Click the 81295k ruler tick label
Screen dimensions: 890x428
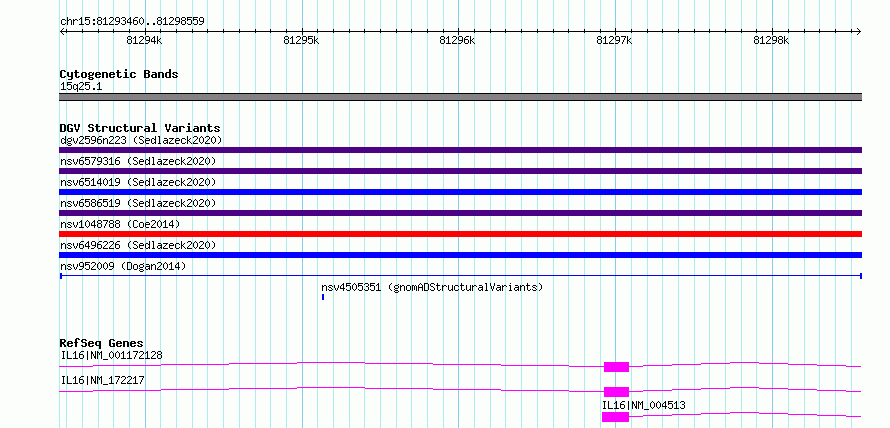pyautogui.click(x=303, y=40)
